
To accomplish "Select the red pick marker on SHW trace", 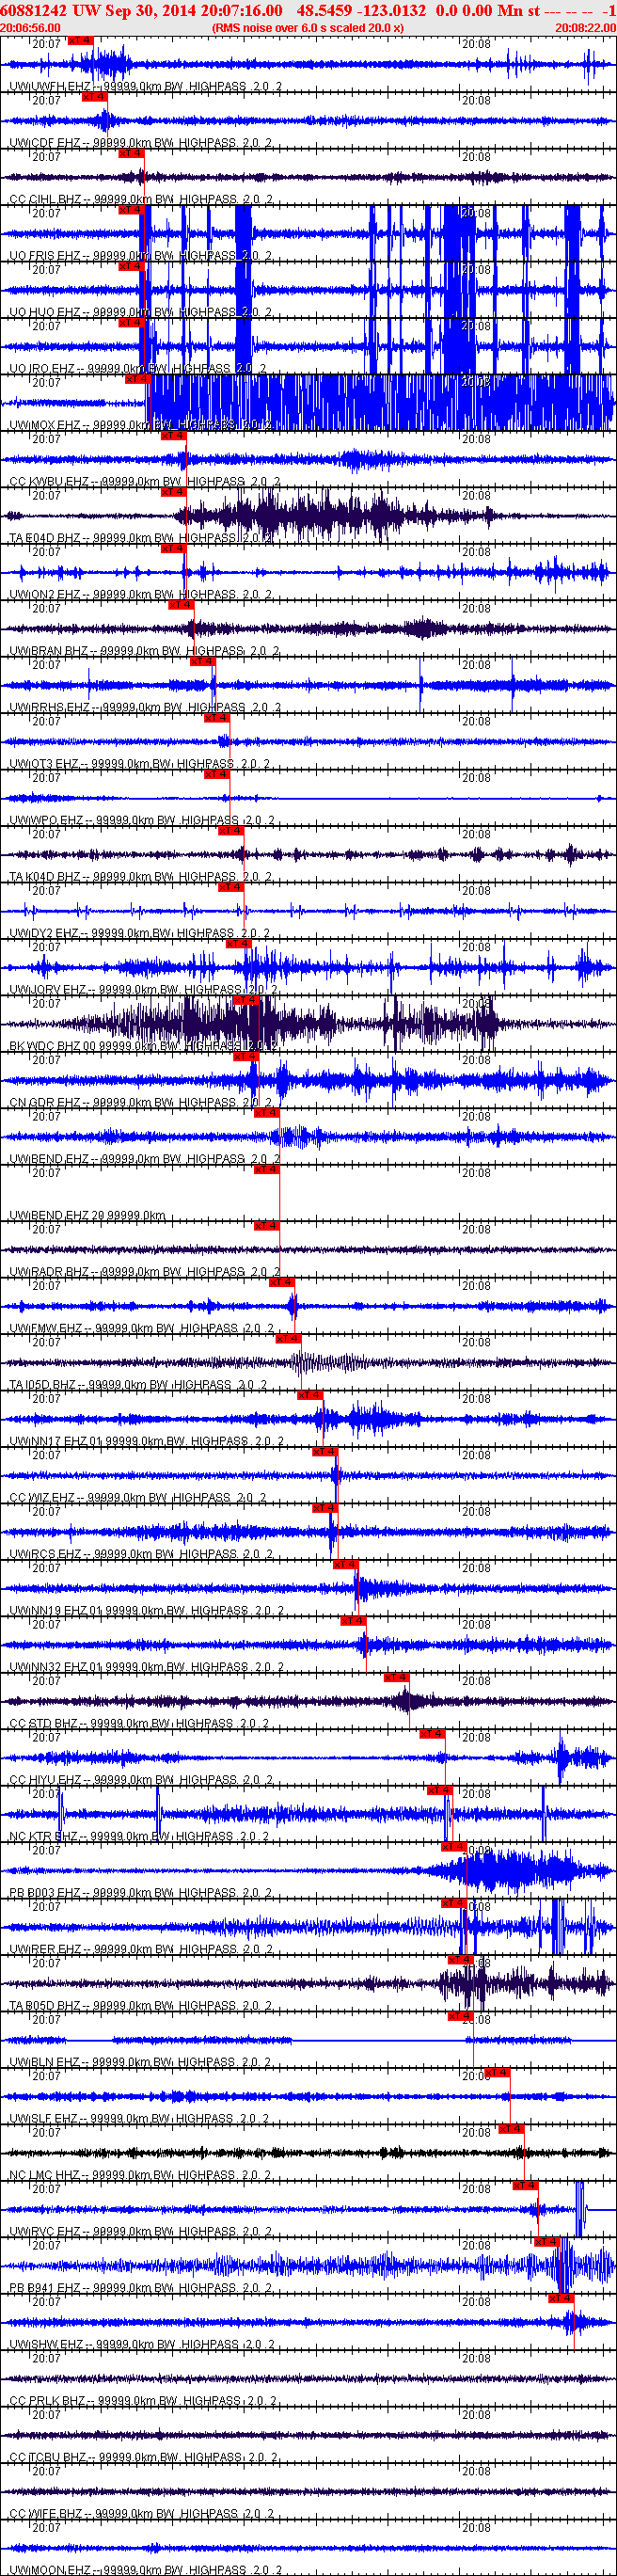I will (x=561, y=2299).
